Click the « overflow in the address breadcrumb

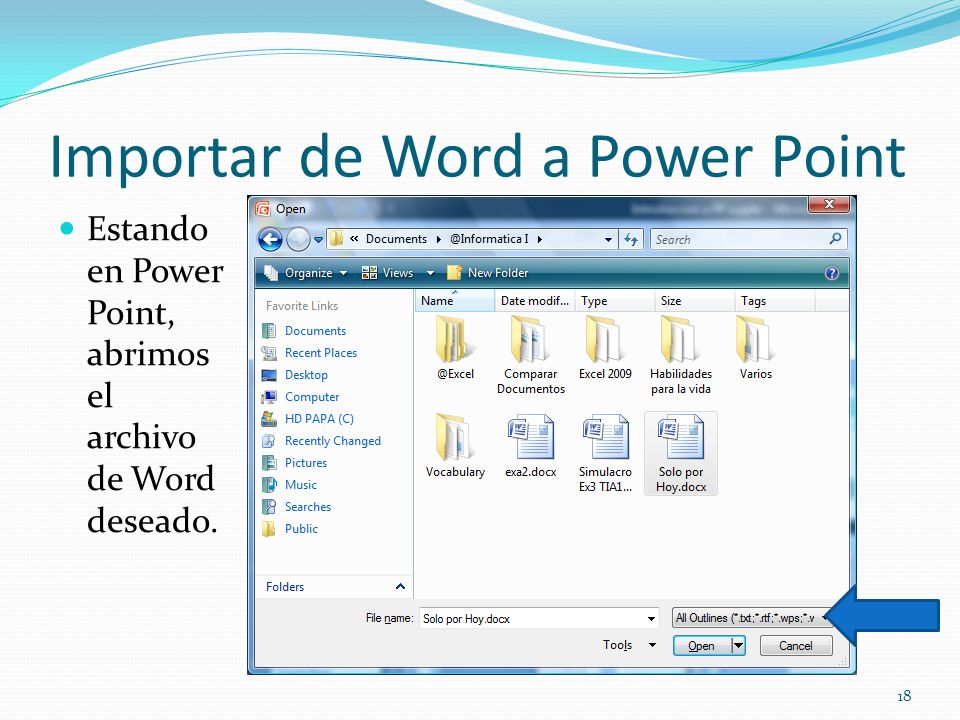(x=354, y=239)
